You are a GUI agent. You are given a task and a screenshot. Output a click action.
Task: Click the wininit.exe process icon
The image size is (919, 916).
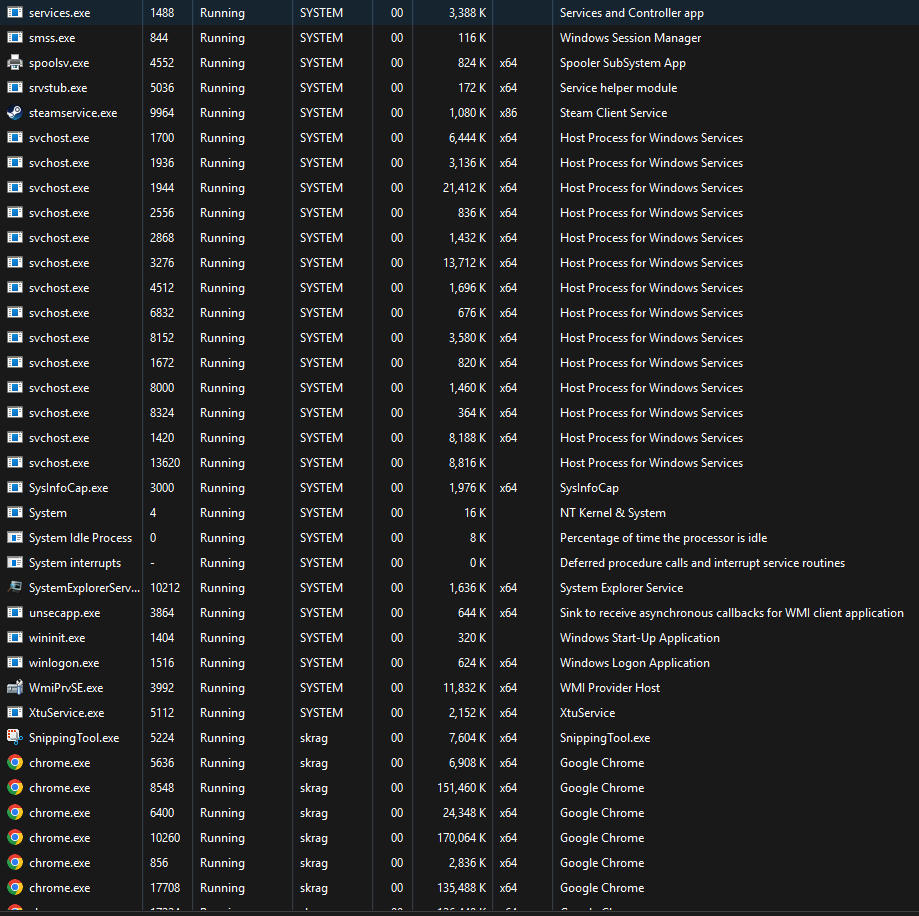point(15,638)
